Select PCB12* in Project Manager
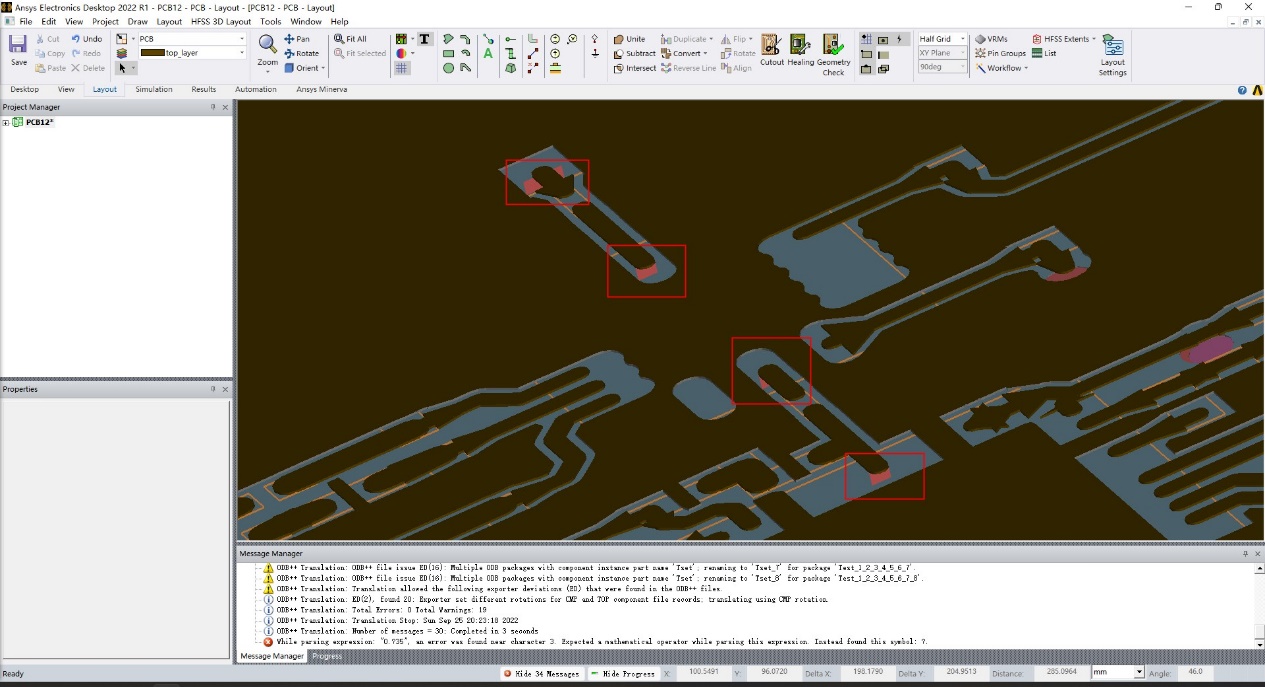The height and width of the screenshot is (687, 1265). pos(39,123)
